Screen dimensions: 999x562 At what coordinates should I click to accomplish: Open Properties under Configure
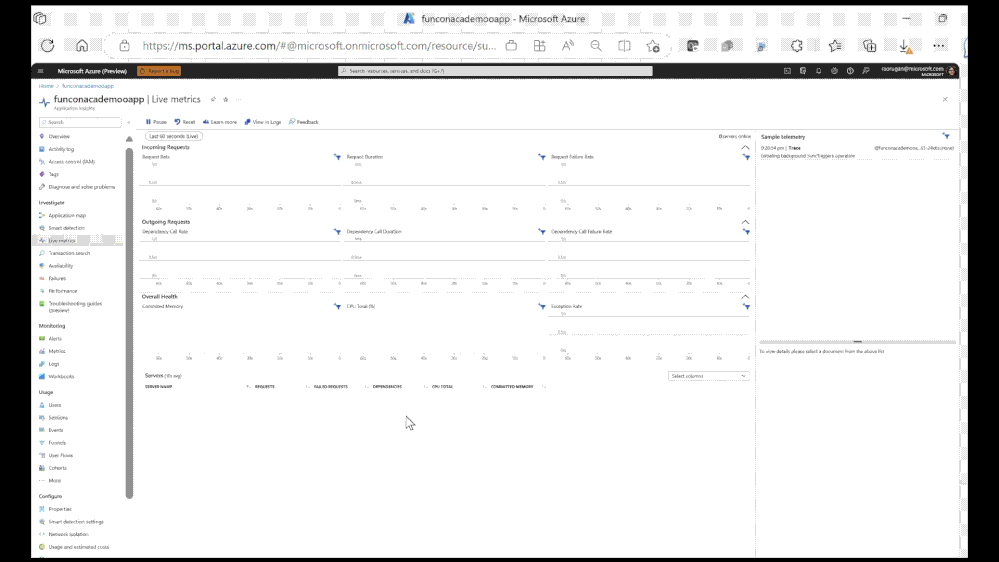pyautogui.click(x=60, y=509)
